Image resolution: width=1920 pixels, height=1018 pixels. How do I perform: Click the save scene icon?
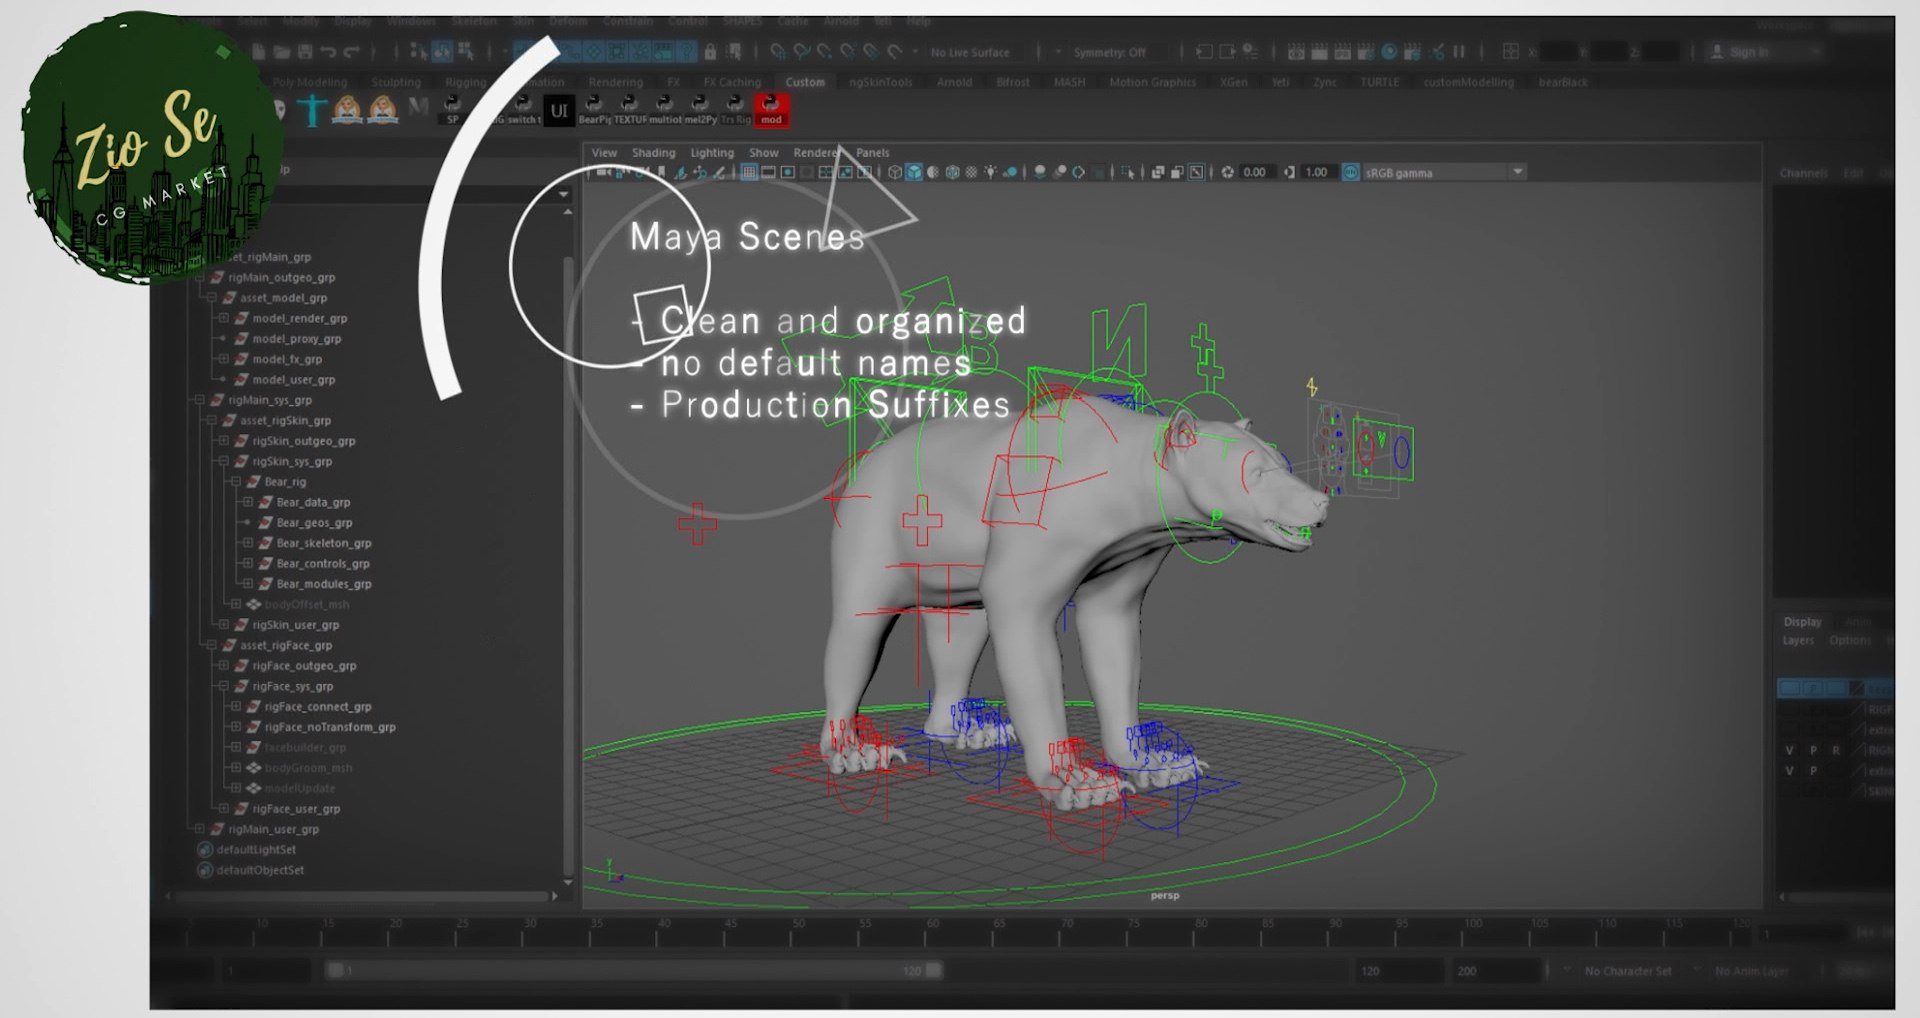tap(305, 52)
